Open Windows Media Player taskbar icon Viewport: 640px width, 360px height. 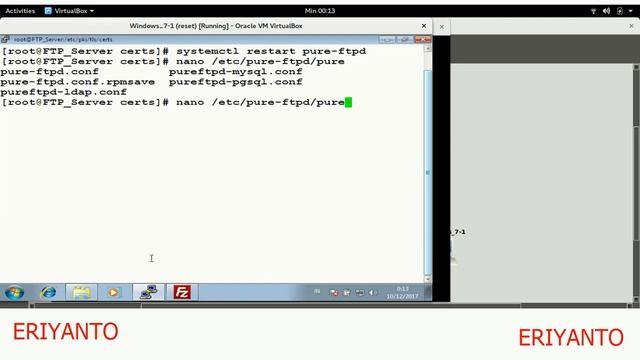113,292
